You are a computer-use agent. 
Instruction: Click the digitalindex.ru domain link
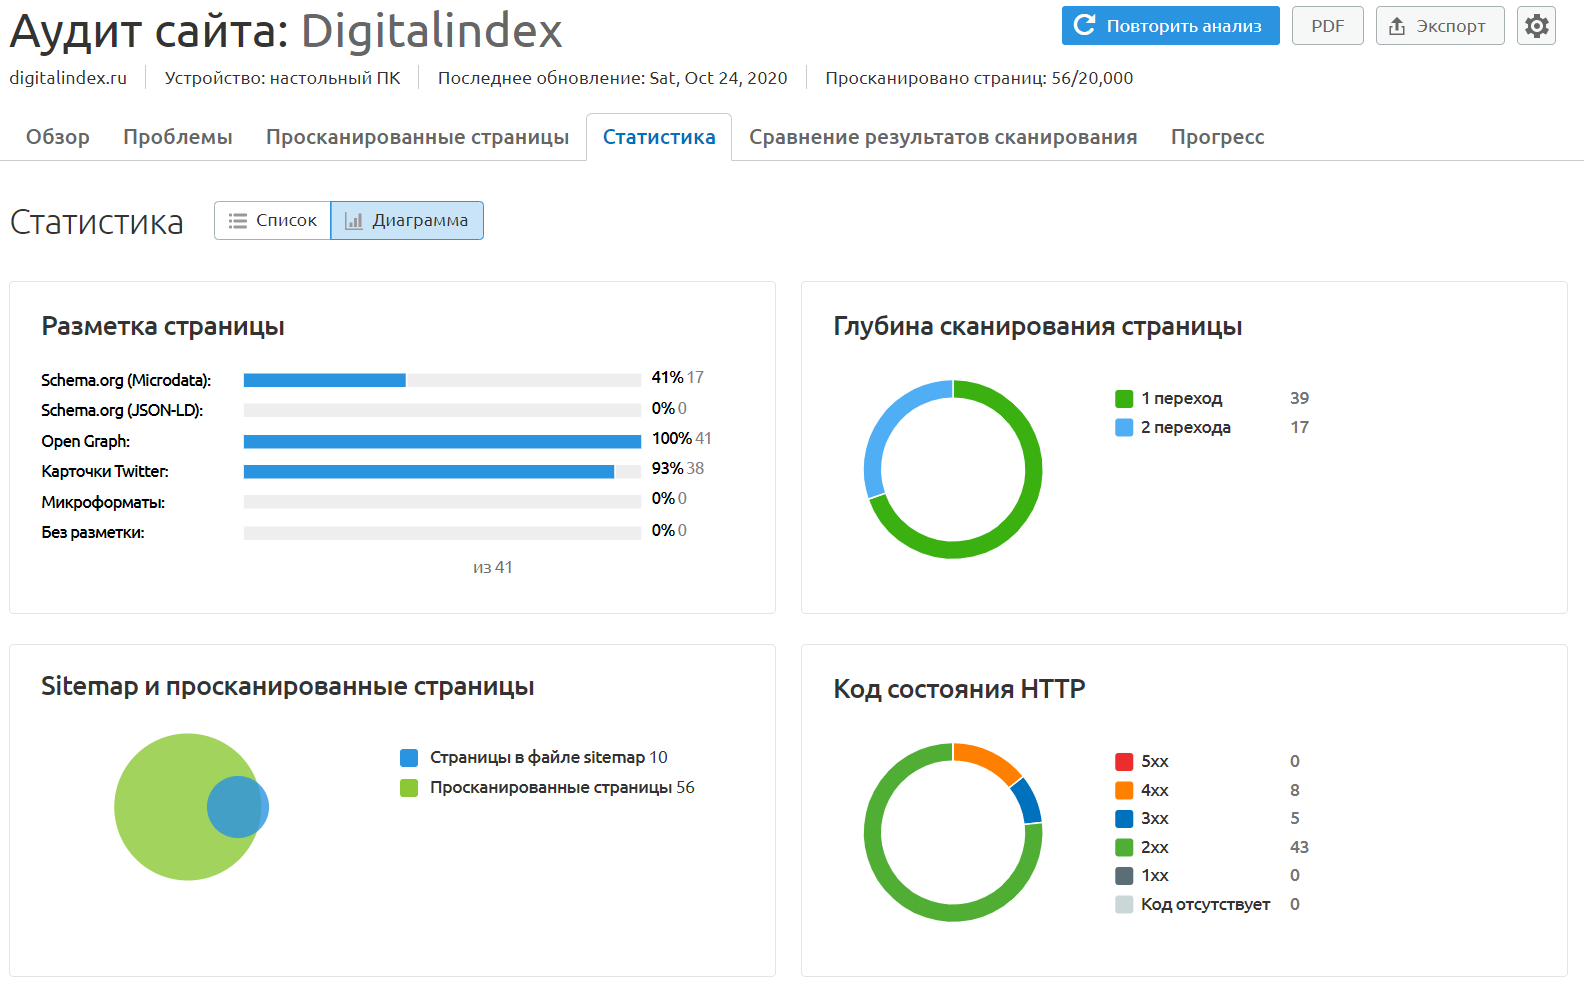pos(68,78)
